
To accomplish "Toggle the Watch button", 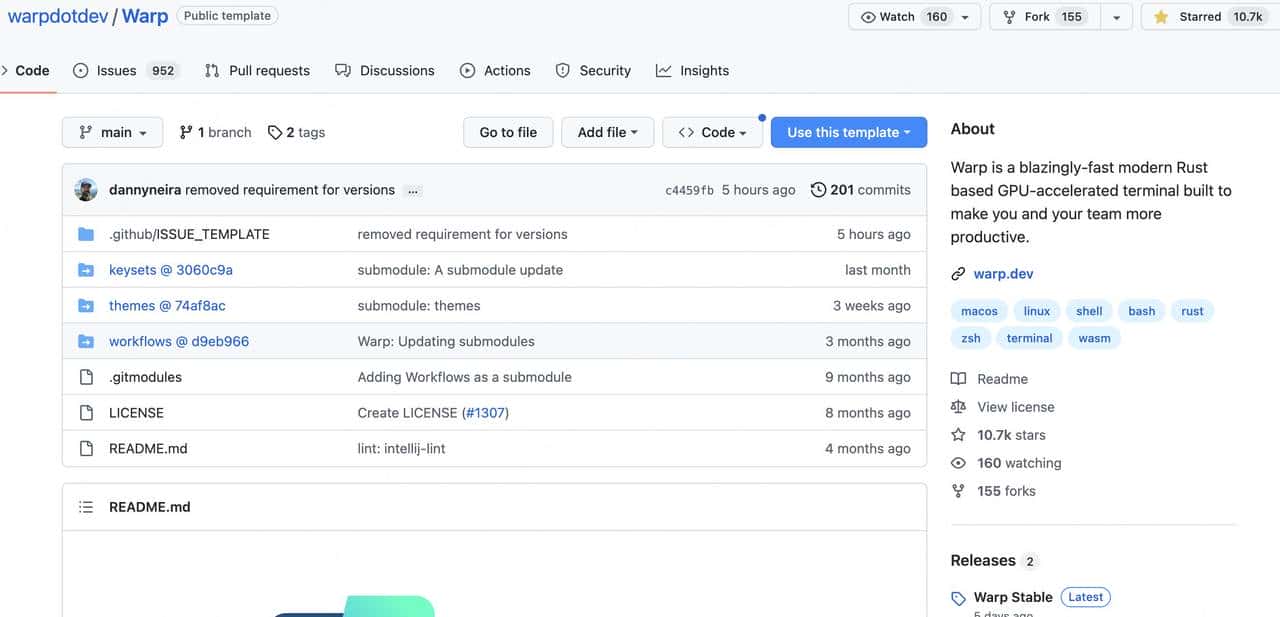I will pyautogui.click(x=904, y=17).
